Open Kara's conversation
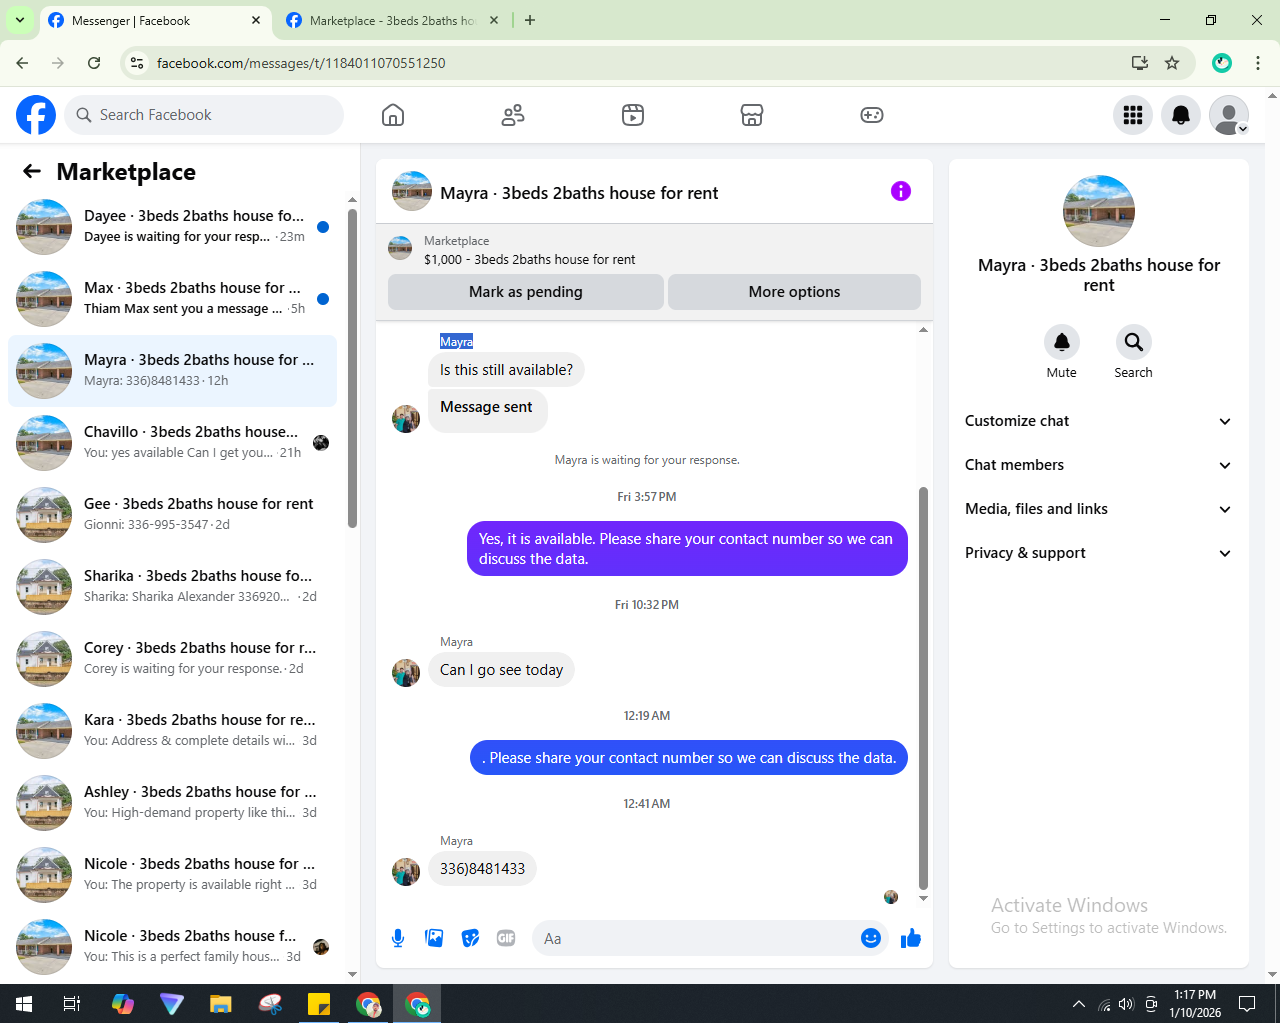The image size is (1280, 1023). [x=172, y=731]
